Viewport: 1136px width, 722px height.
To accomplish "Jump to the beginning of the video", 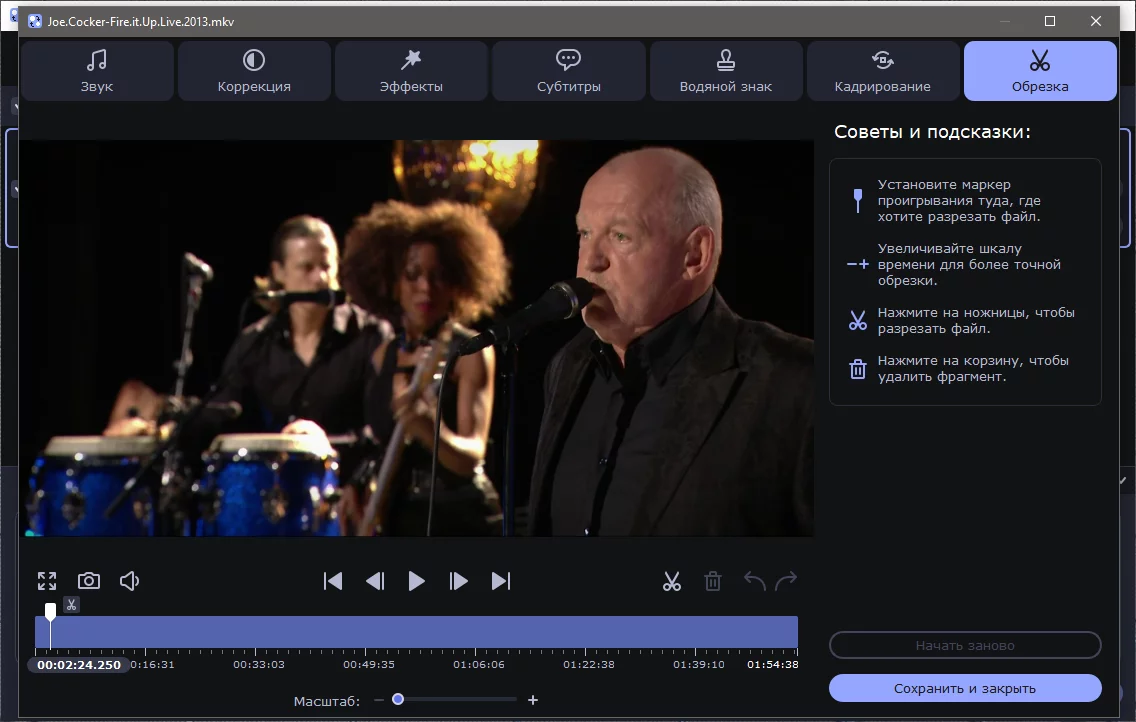I will tap(333, 581).
